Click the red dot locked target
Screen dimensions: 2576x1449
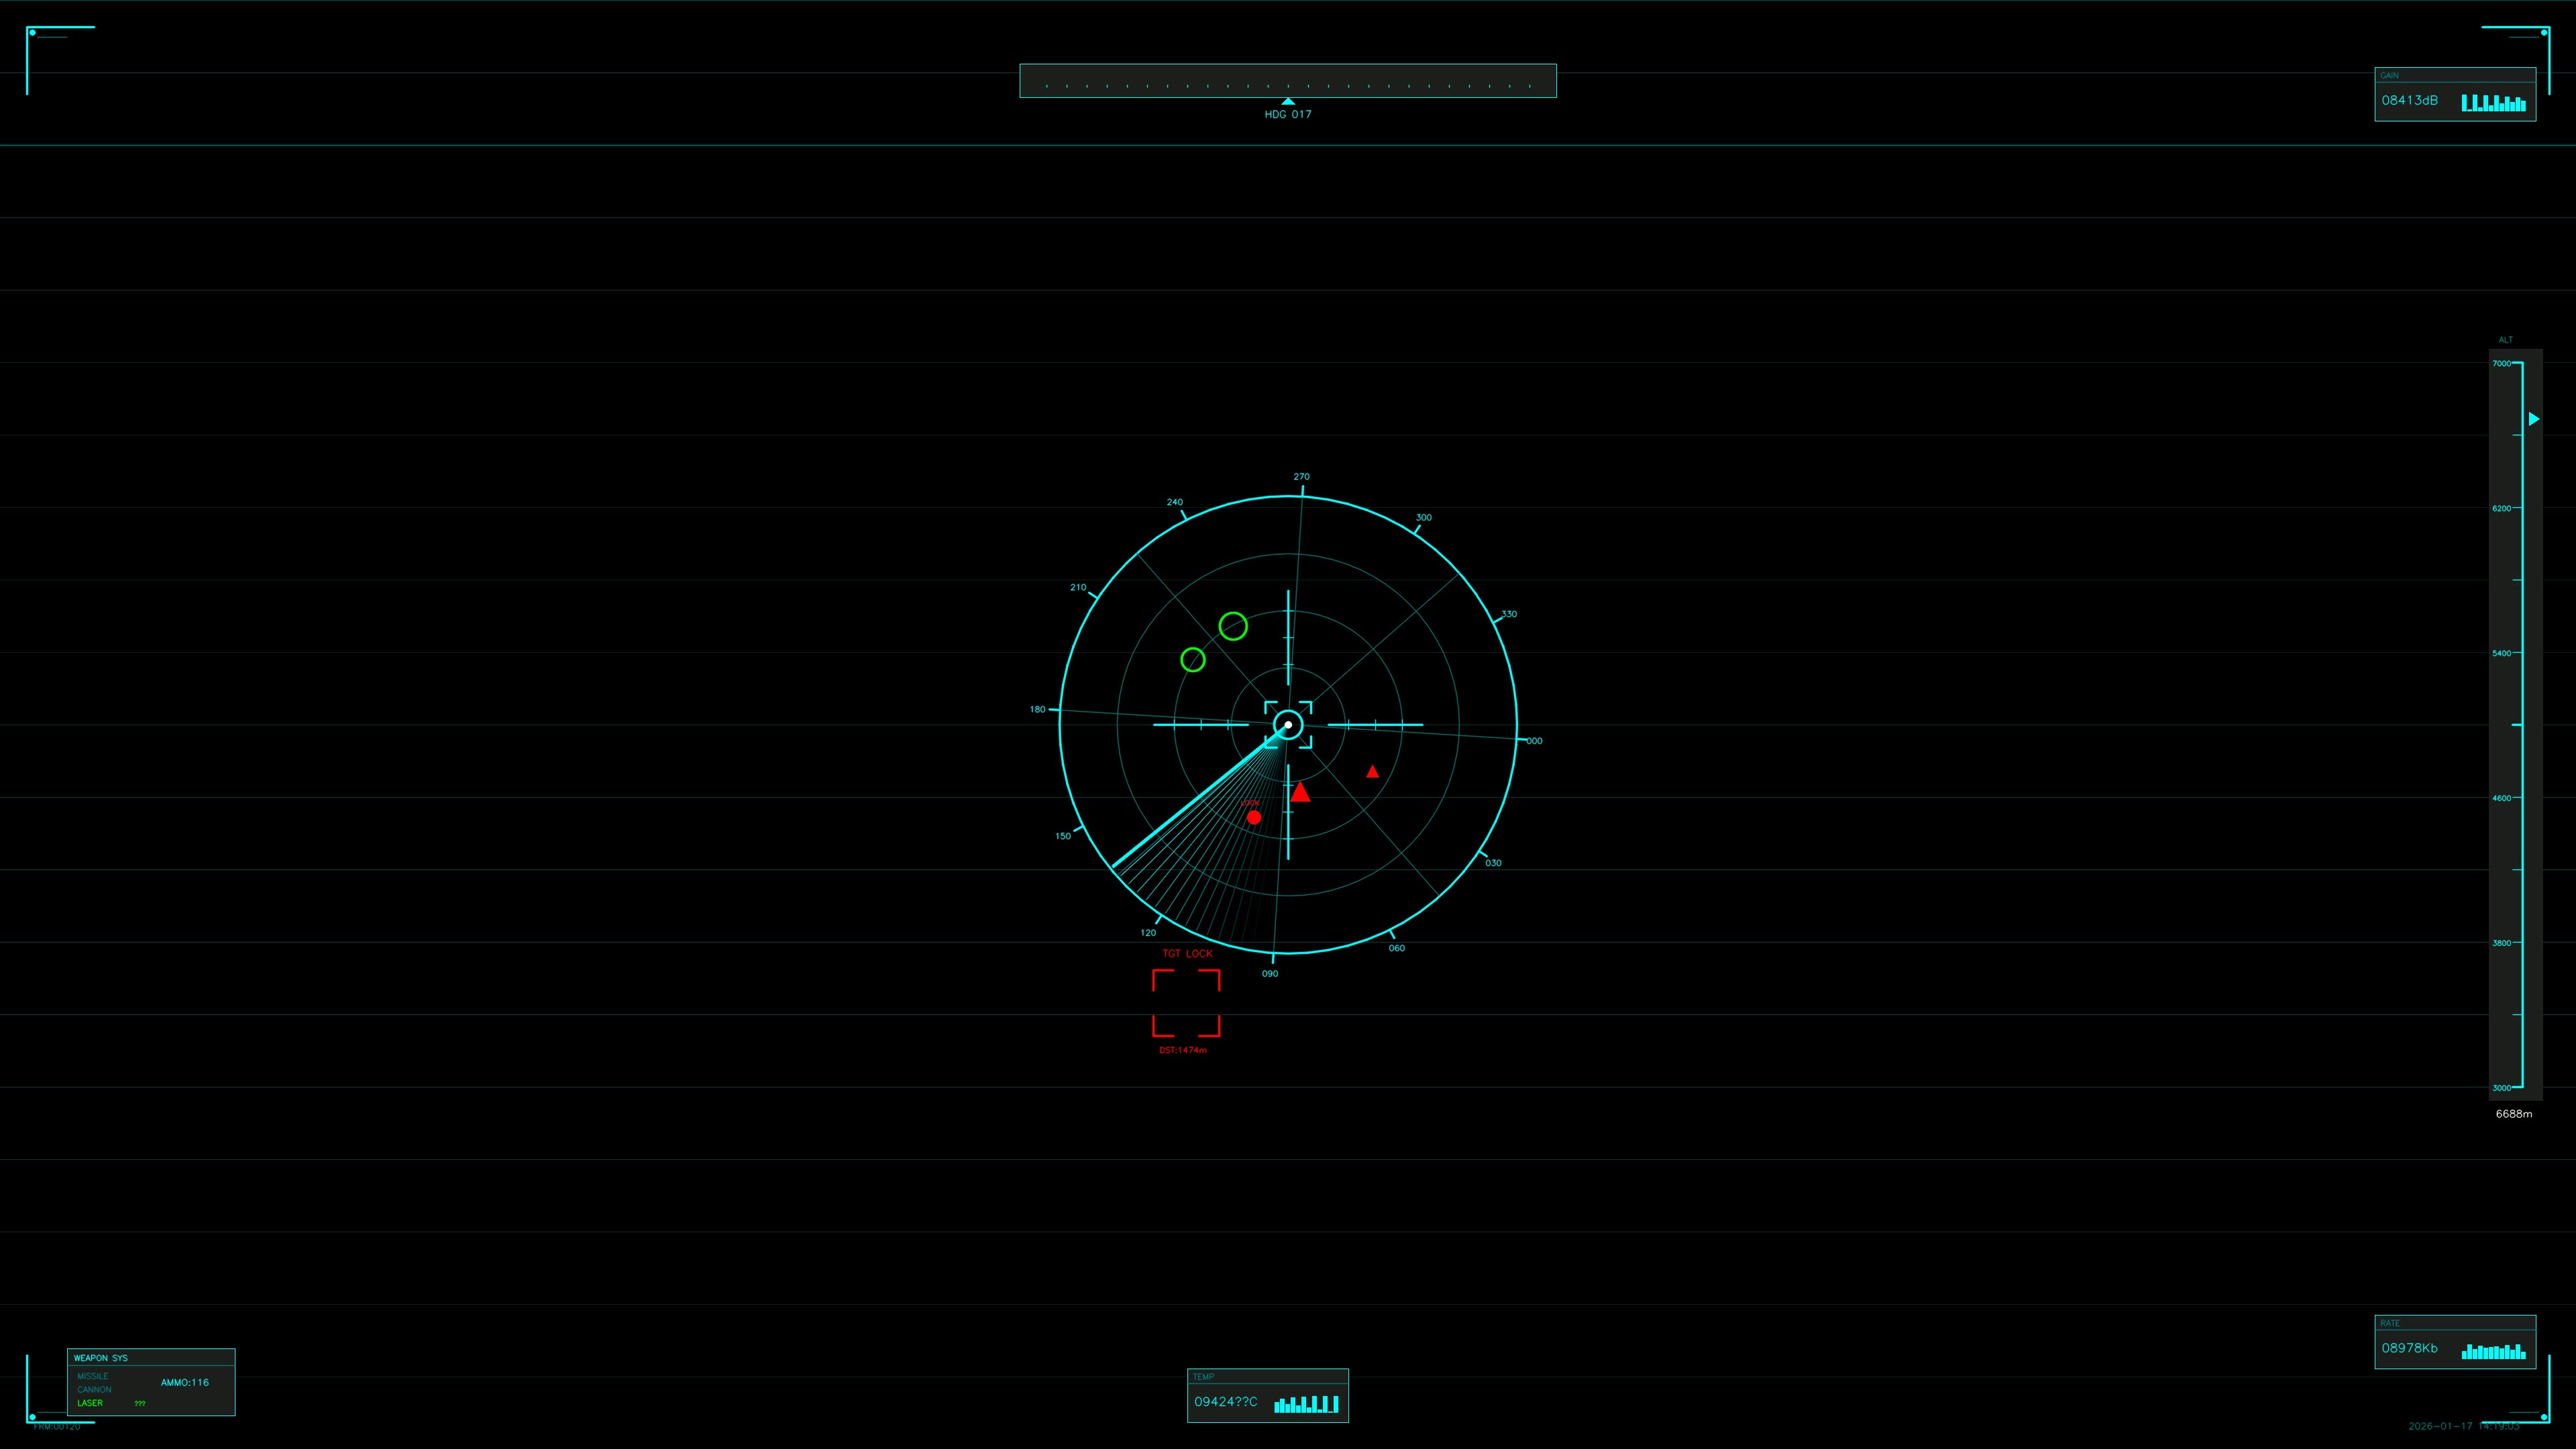pyautogui.click(x=1254, y=817)
